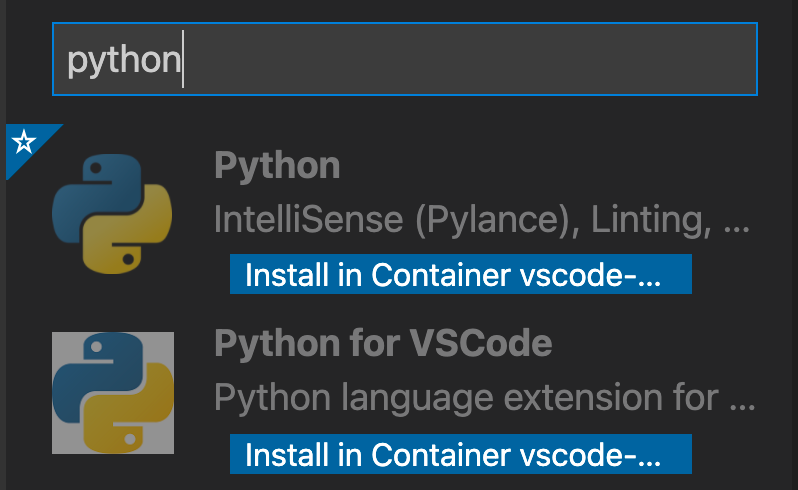Click the extensions search box containing "python"

[404, 59]
